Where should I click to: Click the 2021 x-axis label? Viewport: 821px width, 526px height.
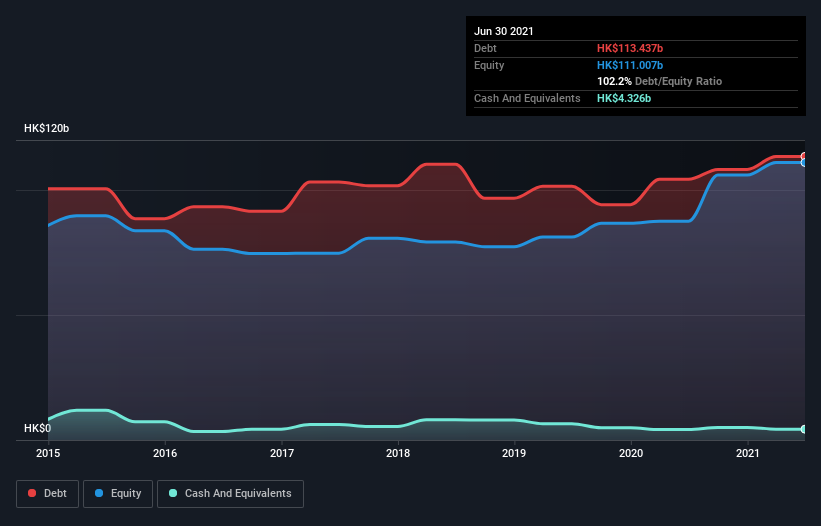coord(748,453)
